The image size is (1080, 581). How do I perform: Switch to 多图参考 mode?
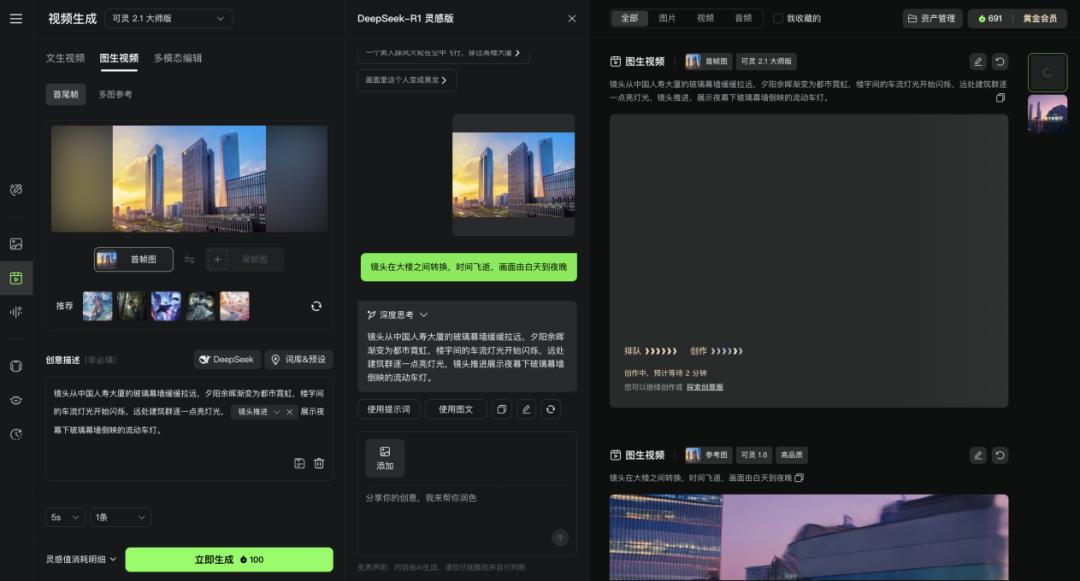pyautogui.click(x=115, y=94)
